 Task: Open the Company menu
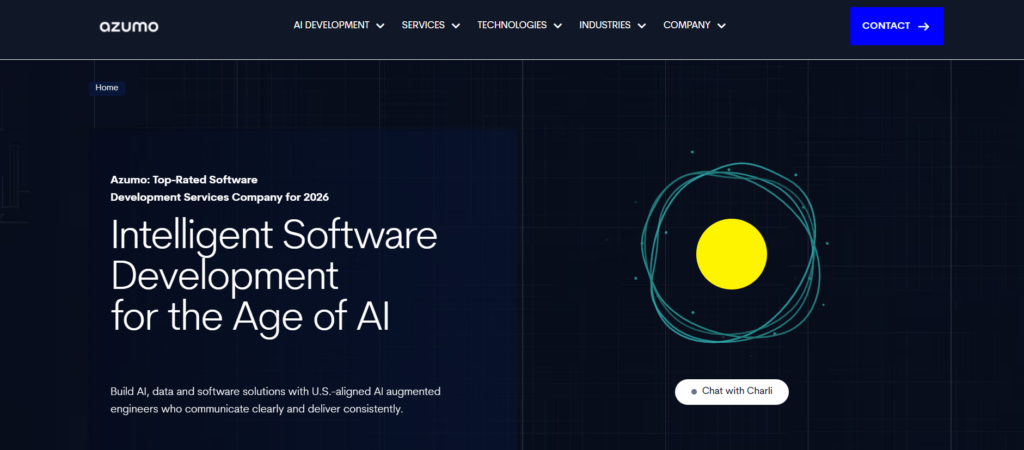(687, 25)
